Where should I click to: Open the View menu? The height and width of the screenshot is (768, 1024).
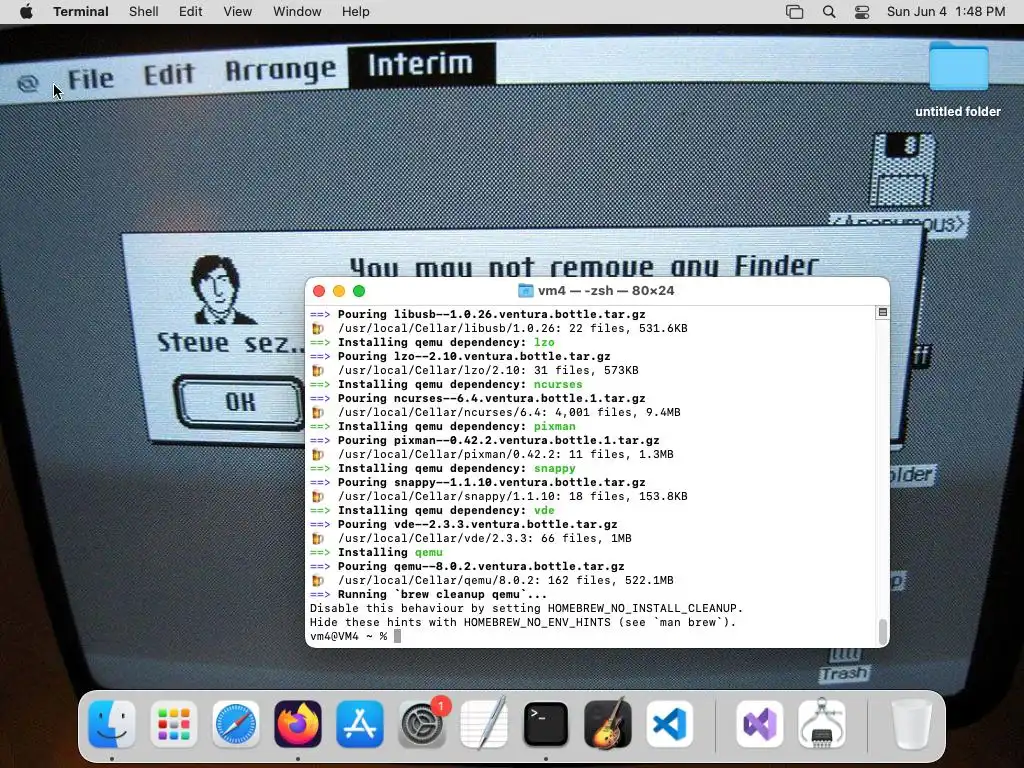click(237, 12)
